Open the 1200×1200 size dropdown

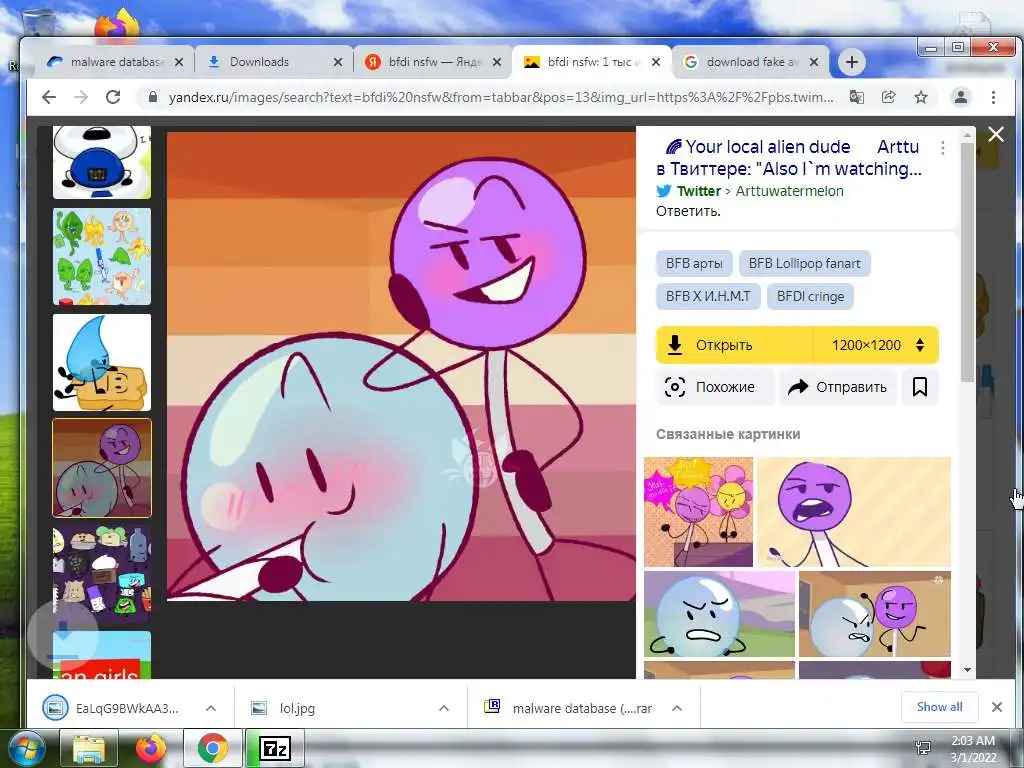pyautogui.click(x=876, y=345)
